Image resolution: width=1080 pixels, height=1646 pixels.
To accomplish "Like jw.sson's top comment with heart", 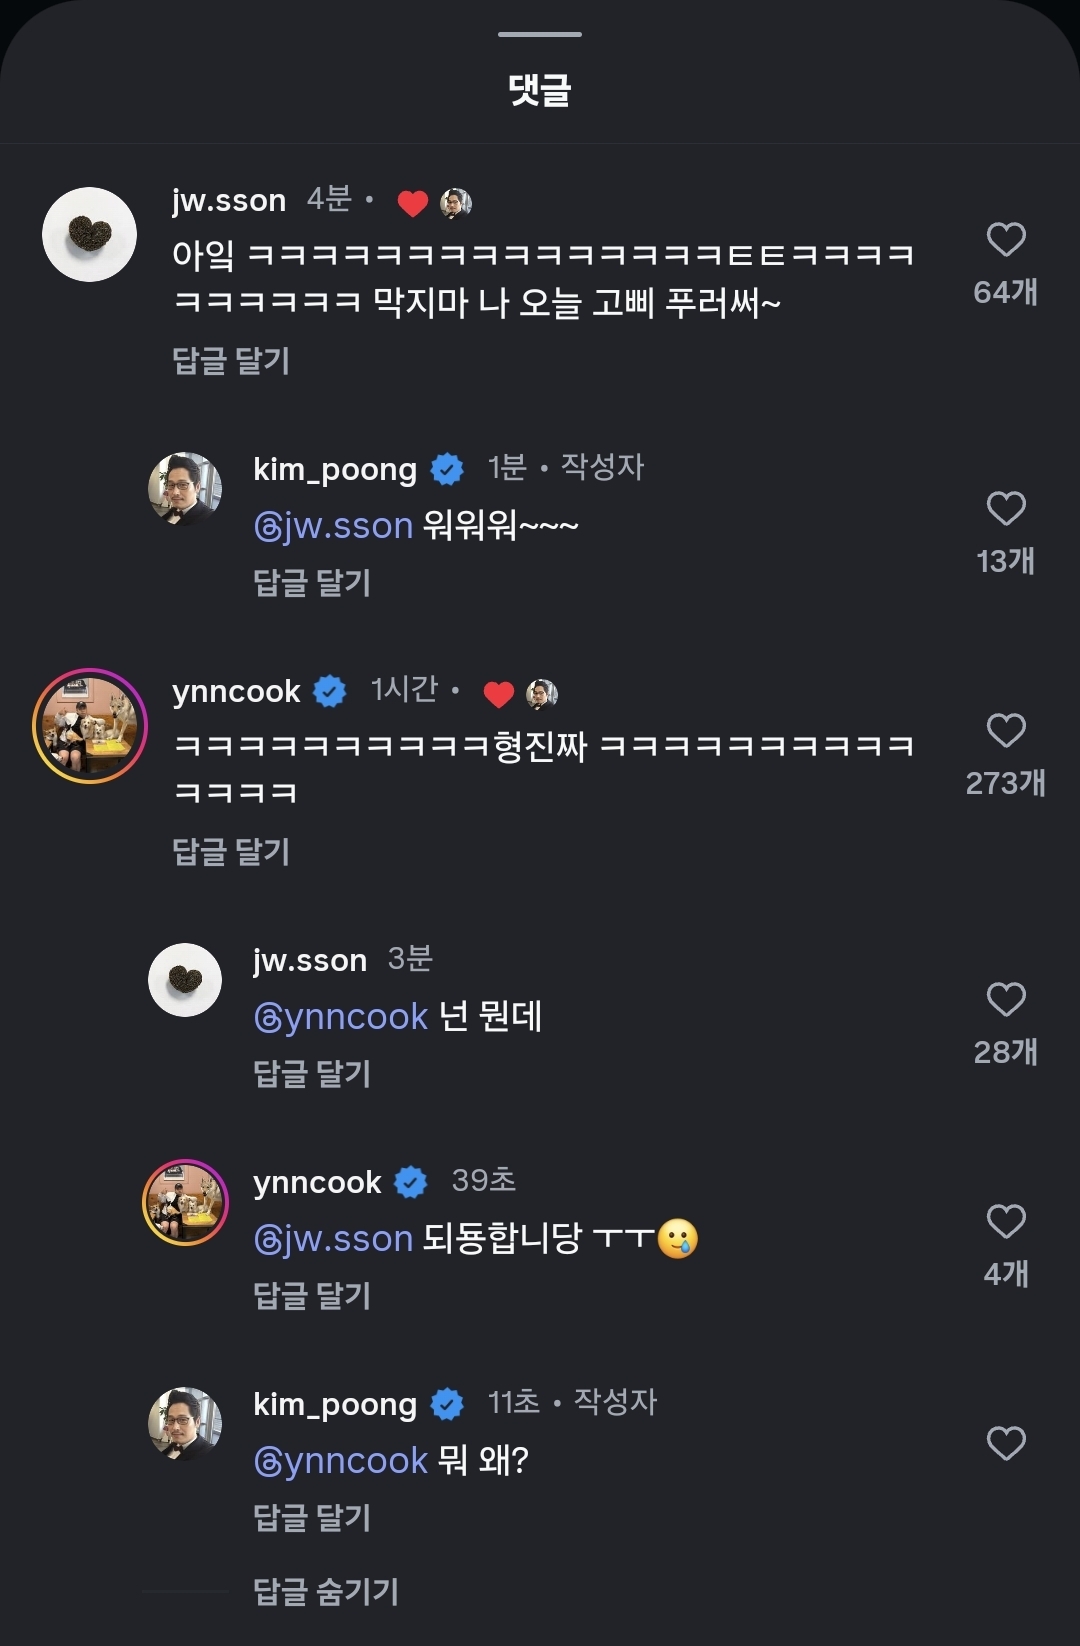I will coord(1005,240).
